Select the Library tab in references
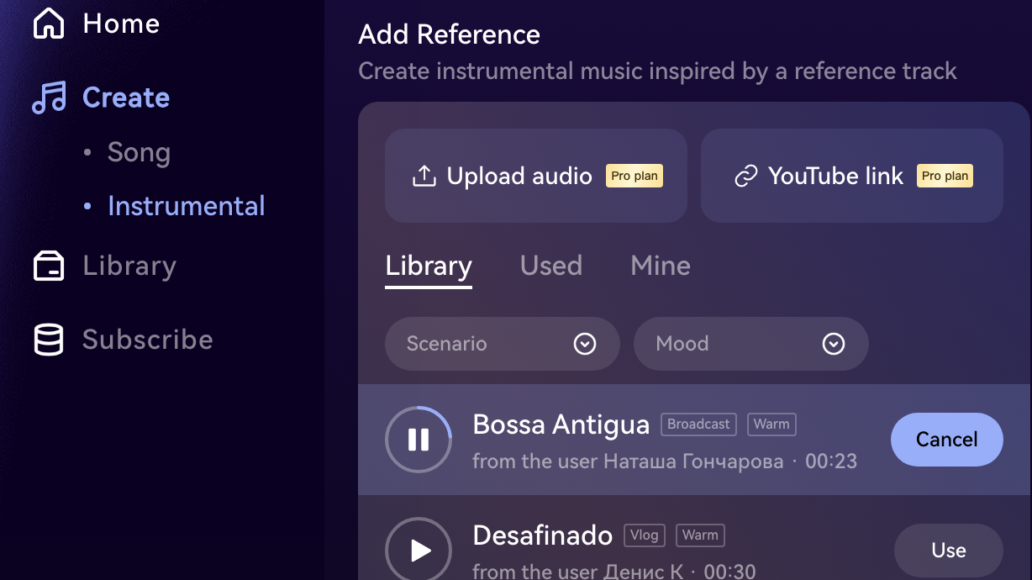The image size is (1032, 580). 428,267
